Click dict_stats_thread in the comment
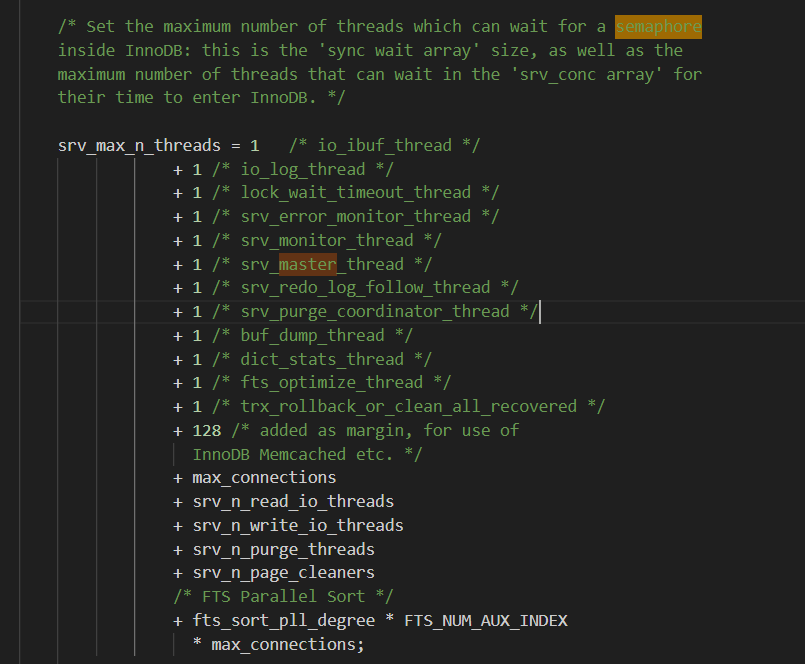This screenshot has height=664, width=805. (x=322, y=359)
